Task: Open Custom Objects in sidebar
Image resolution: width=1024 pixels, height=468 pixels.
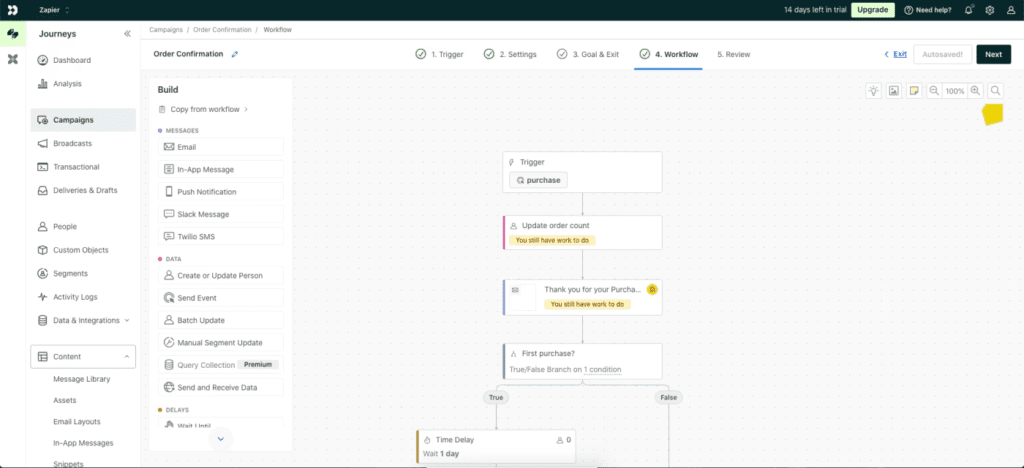Action: click(x=83, y=250)
